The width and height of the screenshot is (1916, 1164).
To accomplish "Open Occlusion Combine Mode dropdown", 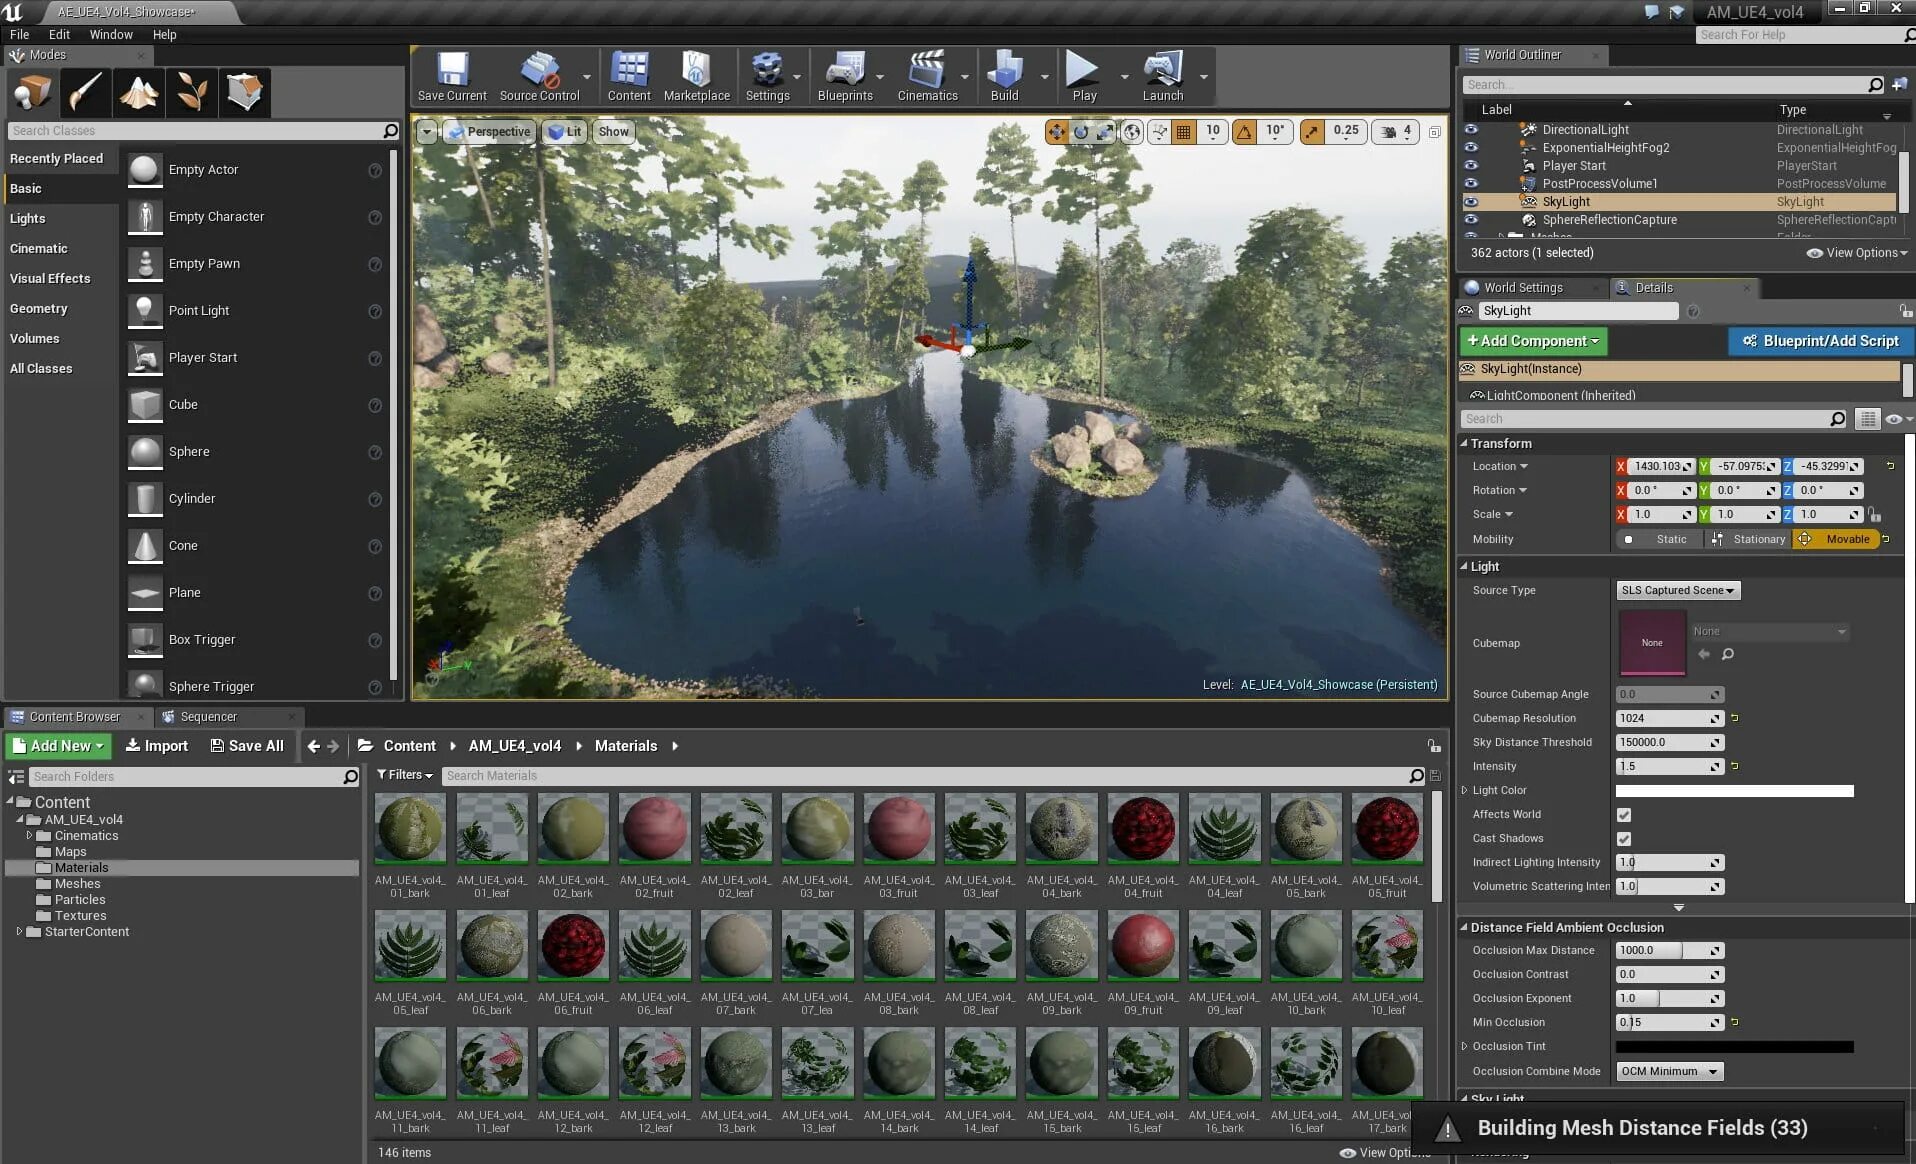I will coord(1669,1072).
